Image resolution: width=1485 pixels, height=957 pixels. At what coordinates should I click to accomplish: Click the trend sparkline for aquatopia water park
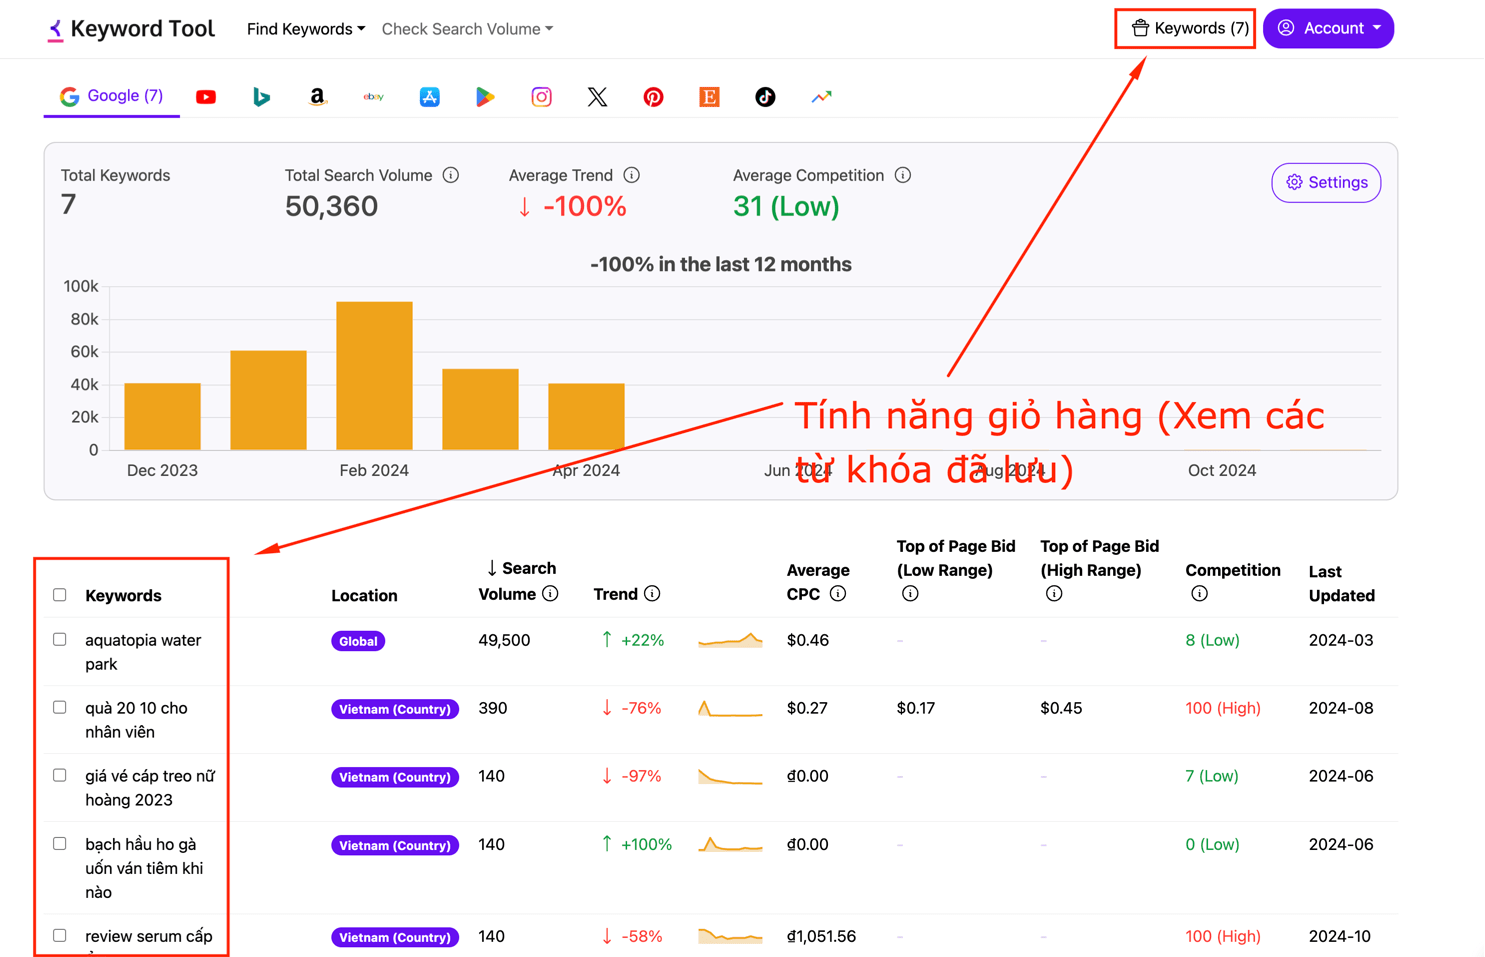coord(730,640)
